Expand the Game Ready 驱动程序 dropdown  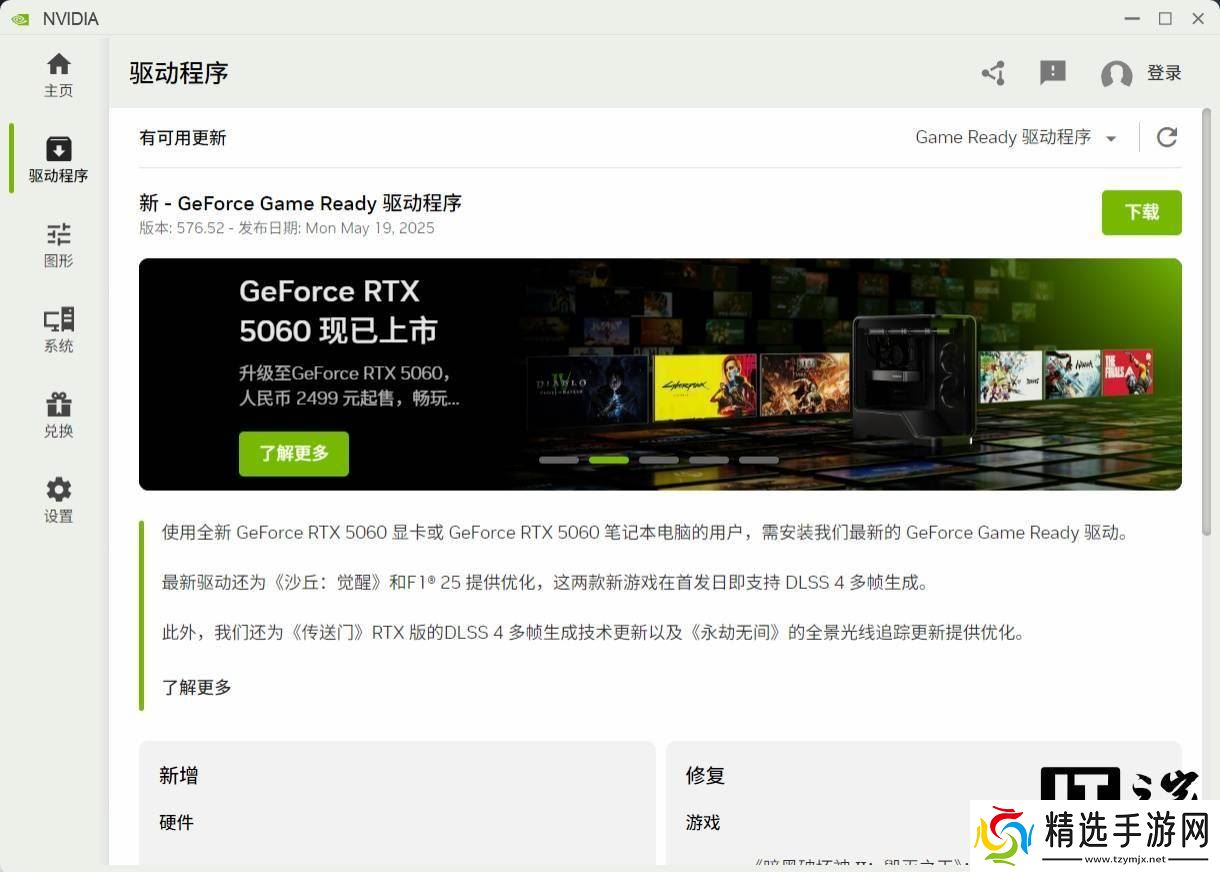[x=1016, y=137]
